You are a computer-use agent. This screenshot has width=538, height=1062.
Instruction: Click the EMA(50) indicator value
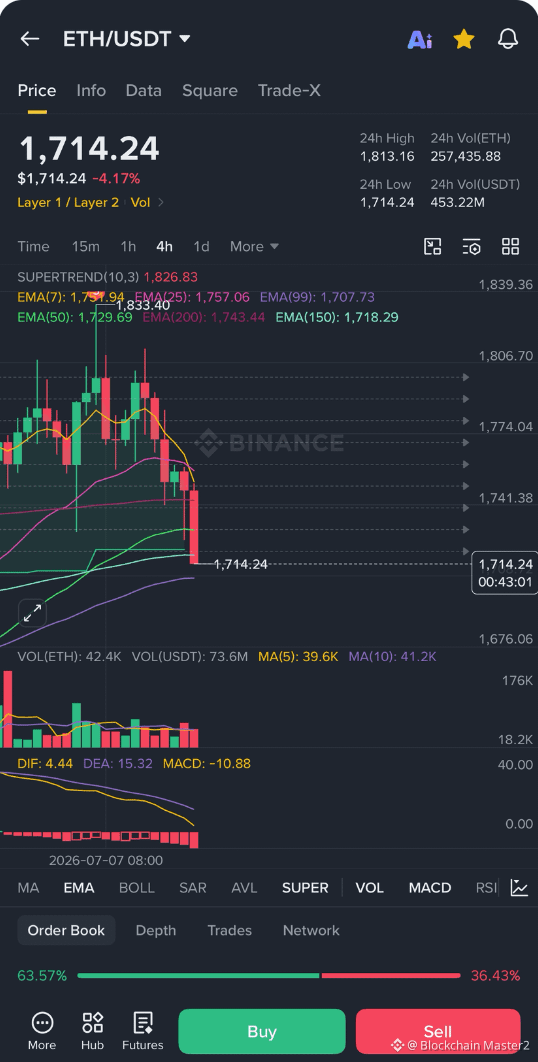pyautogui.click(x=75, y=317)
